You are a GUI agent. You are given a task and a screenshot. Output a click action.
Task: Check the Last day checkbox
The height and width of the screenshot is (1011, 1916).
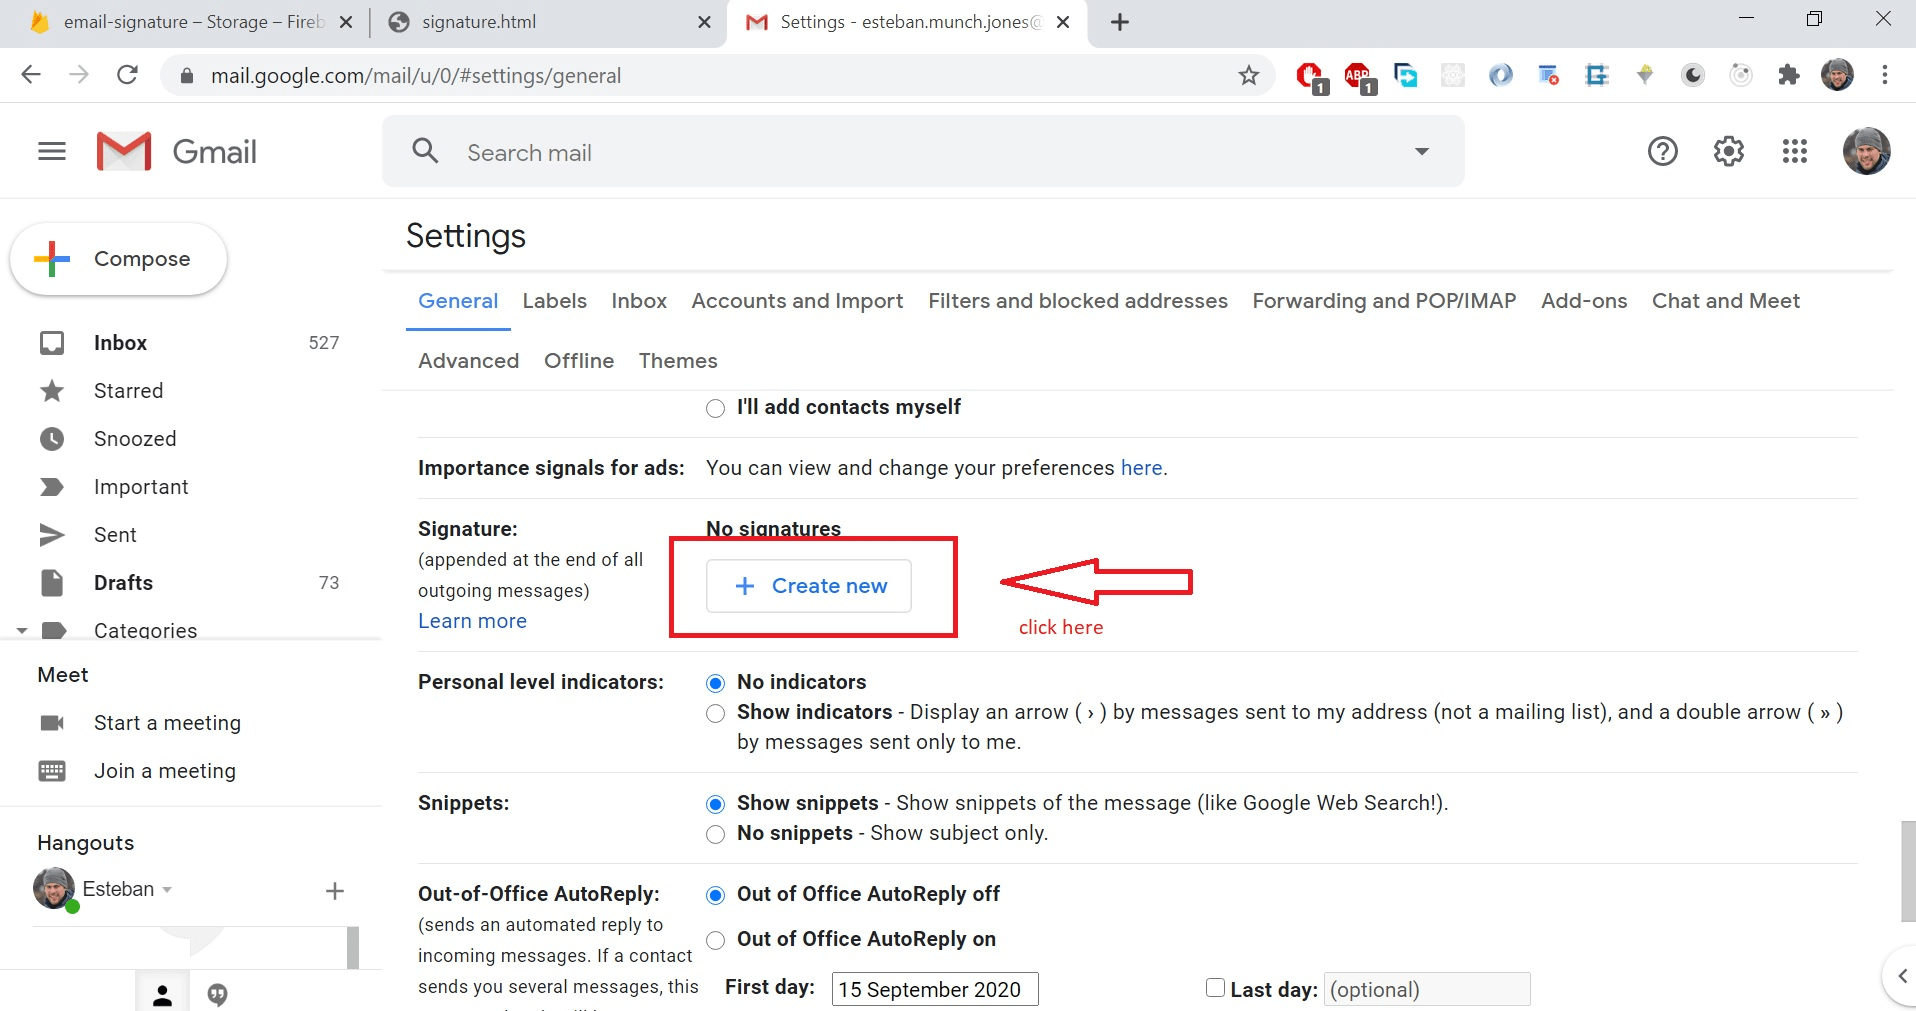point(1214,987)
